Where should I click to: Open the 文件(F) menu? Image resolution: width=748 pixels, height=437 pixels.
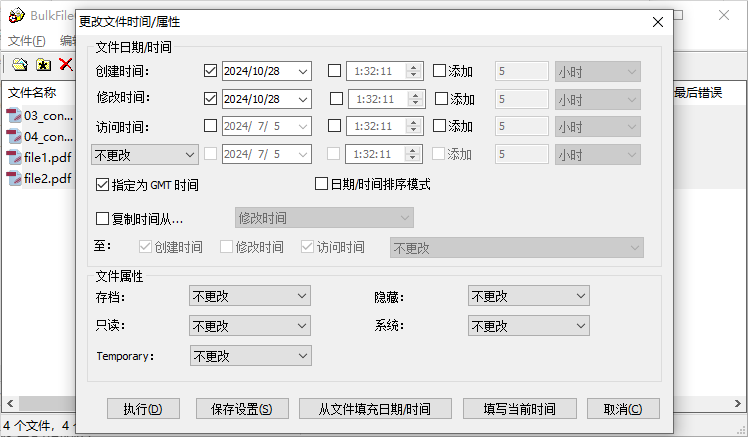pyautogui.click(x=27, y=41)
